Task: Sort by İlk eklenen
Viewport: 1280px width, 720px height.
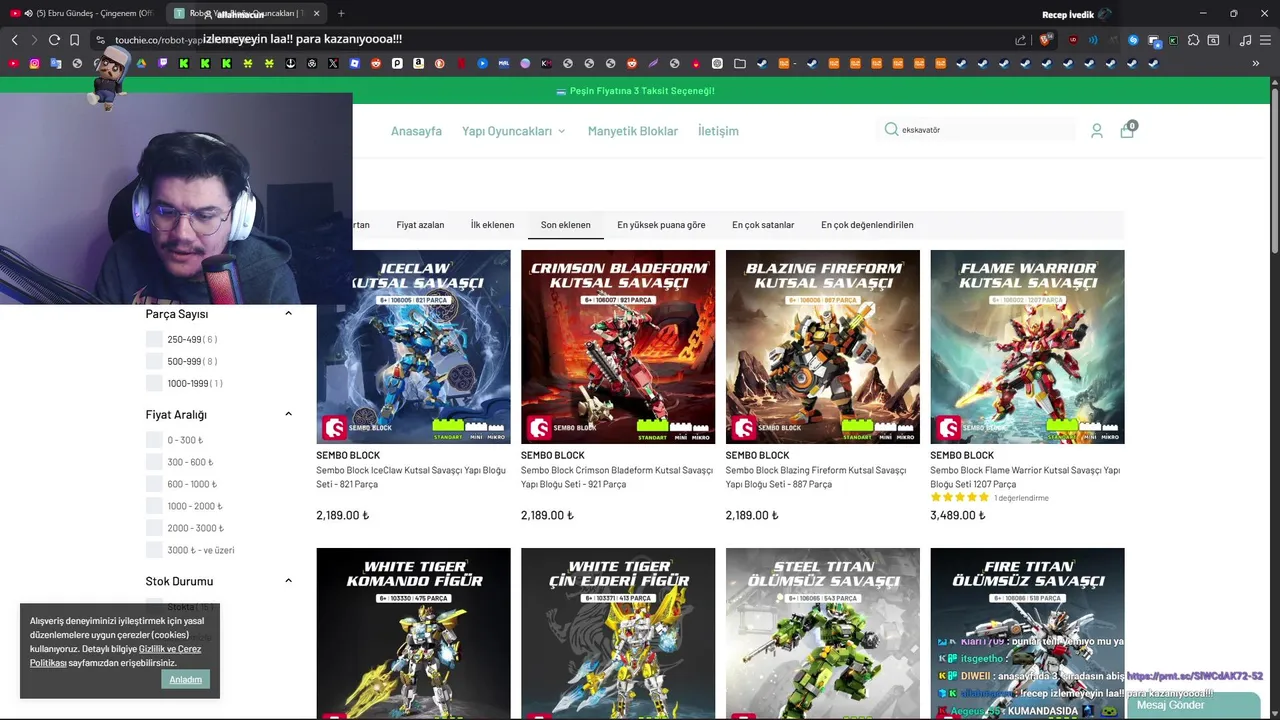Action: point(492,225)
